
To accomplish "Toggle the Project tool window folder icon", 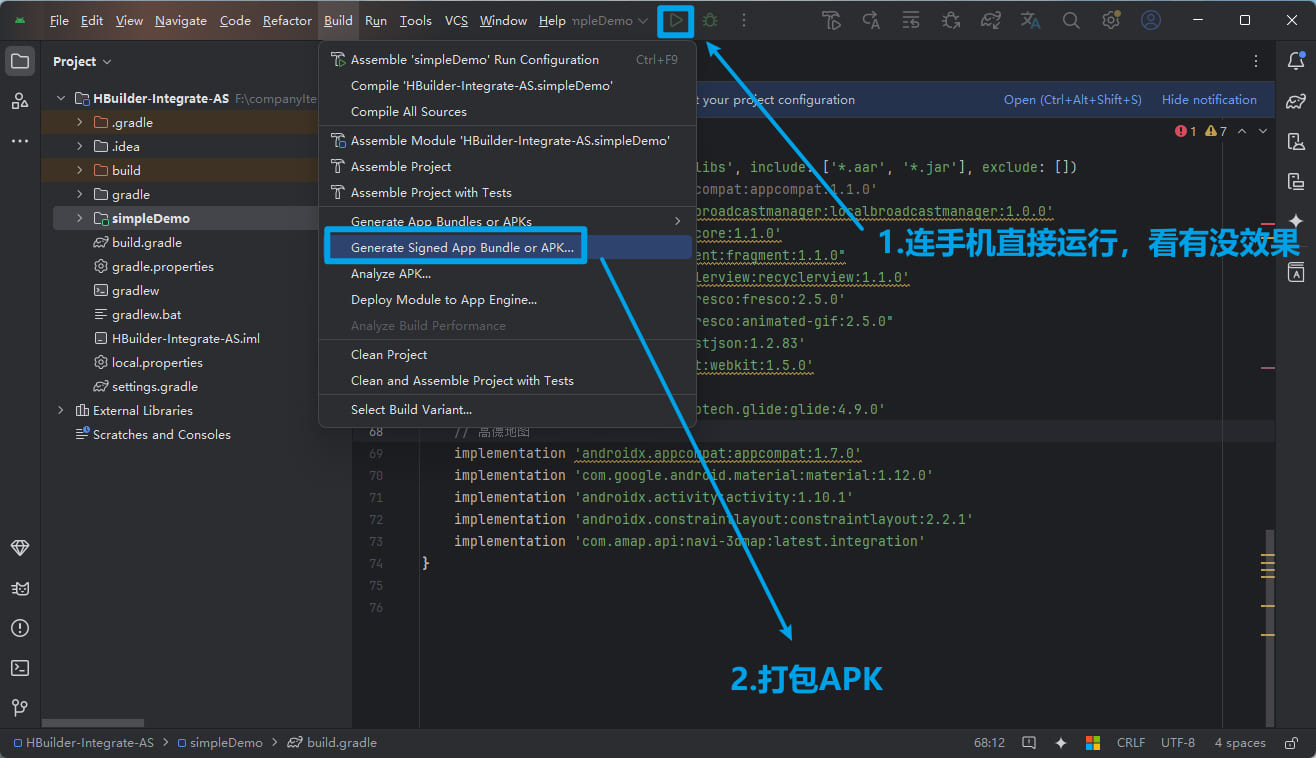I will pos(20,61).
